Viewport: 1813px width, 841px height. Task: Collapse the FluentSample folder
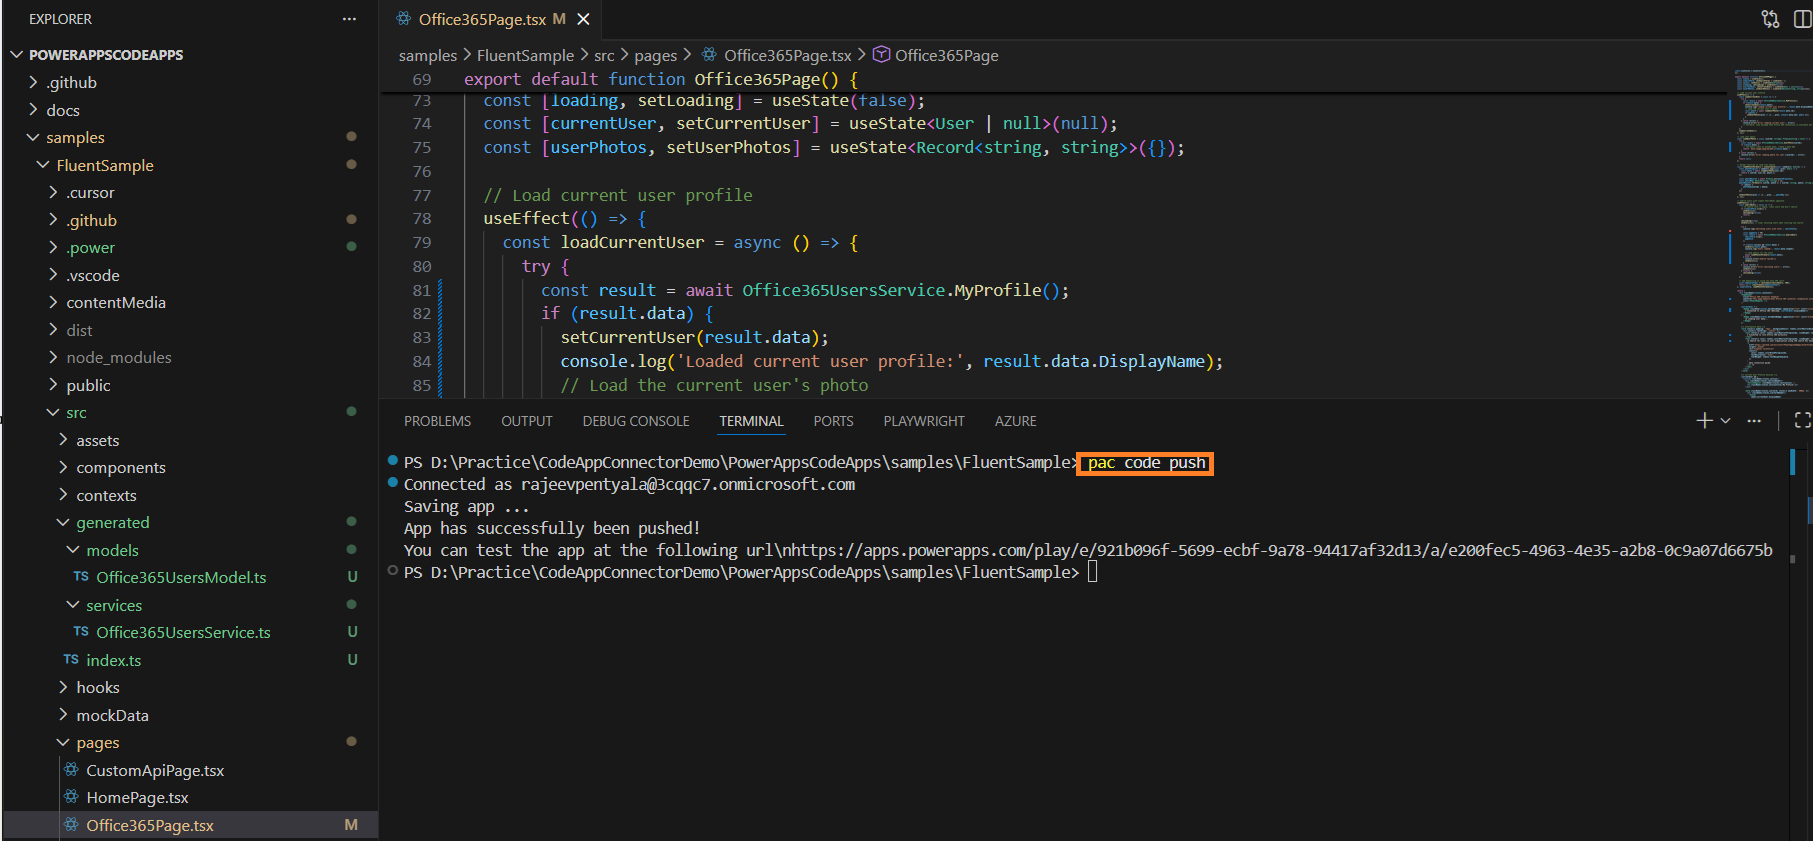coord(104,165)
